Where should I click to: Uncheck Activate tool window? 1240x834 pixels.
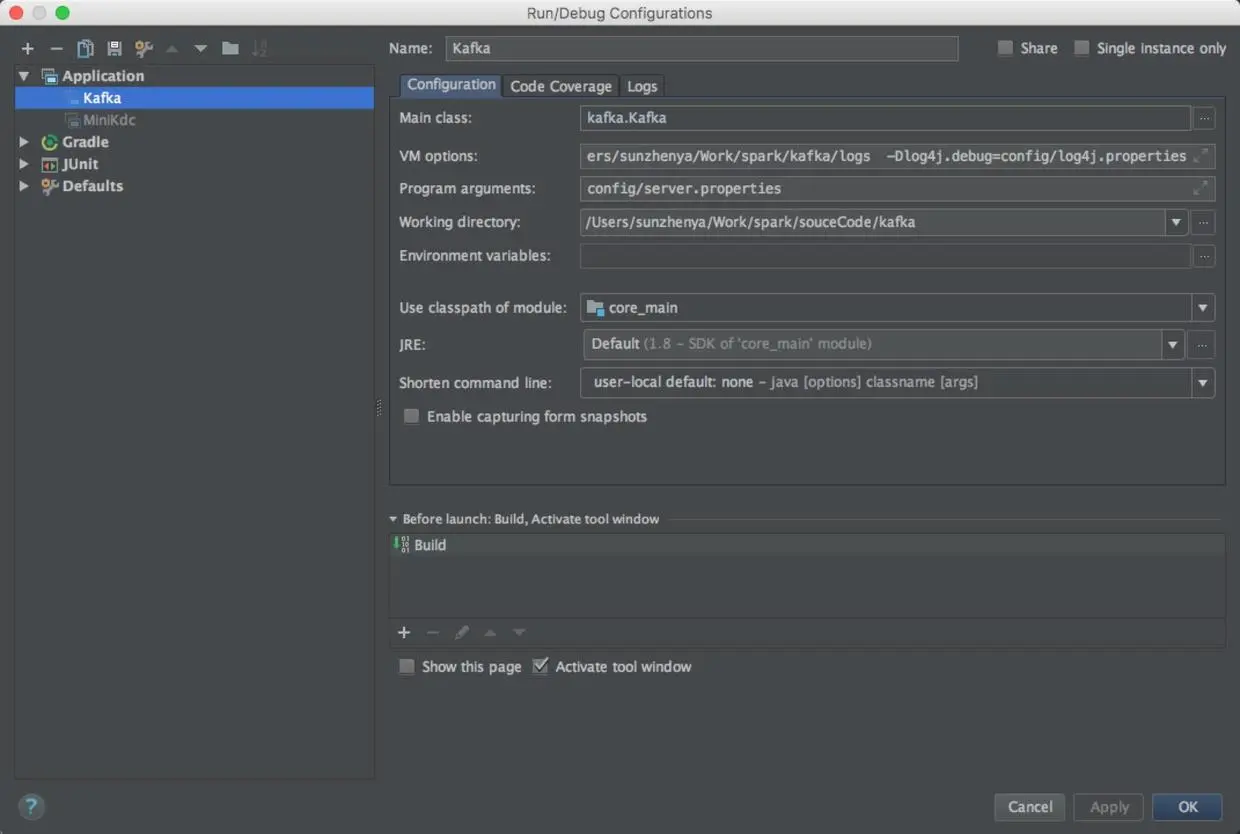click(540, 666)
